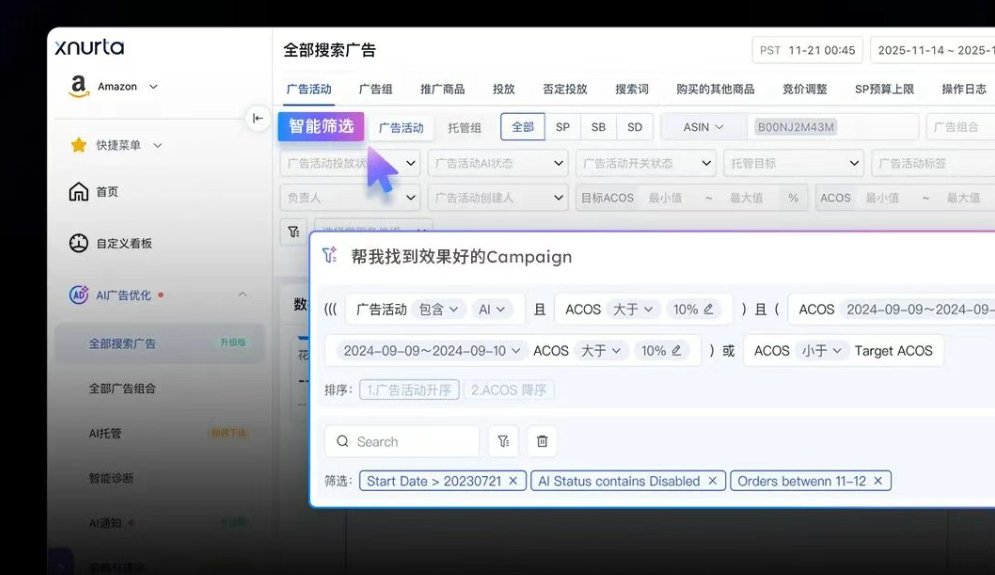Switch to the 广告组 tab
Image resolution: width=995 pixels, height=575 pixels.
(376, 89)
